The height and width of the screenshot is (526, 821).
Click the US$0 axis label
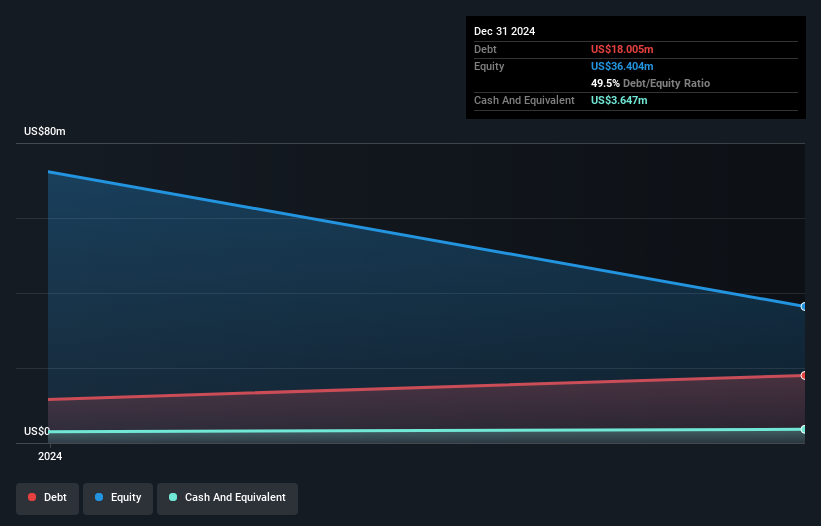pos(37,431)
